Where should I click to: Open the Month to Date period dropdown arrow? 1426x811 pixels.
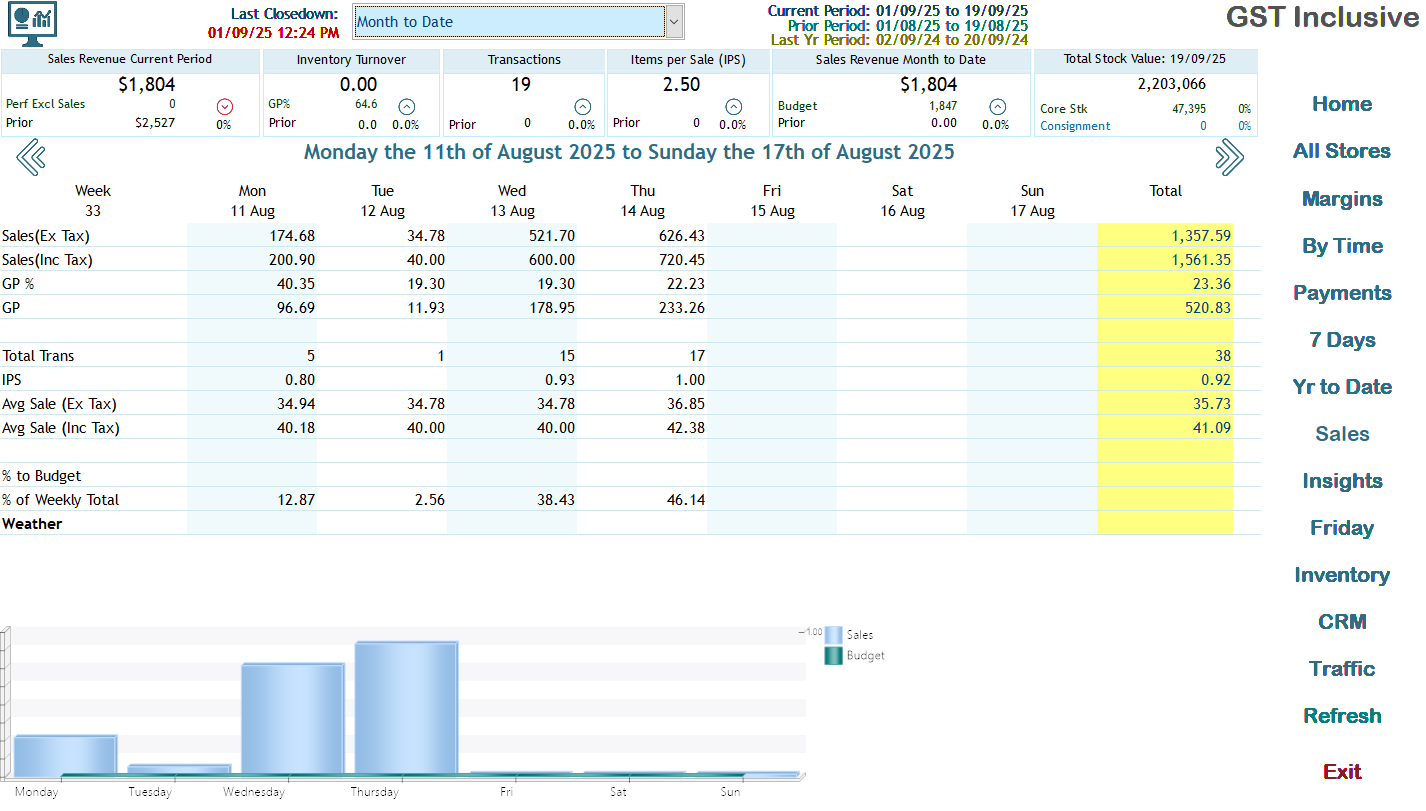674,21
